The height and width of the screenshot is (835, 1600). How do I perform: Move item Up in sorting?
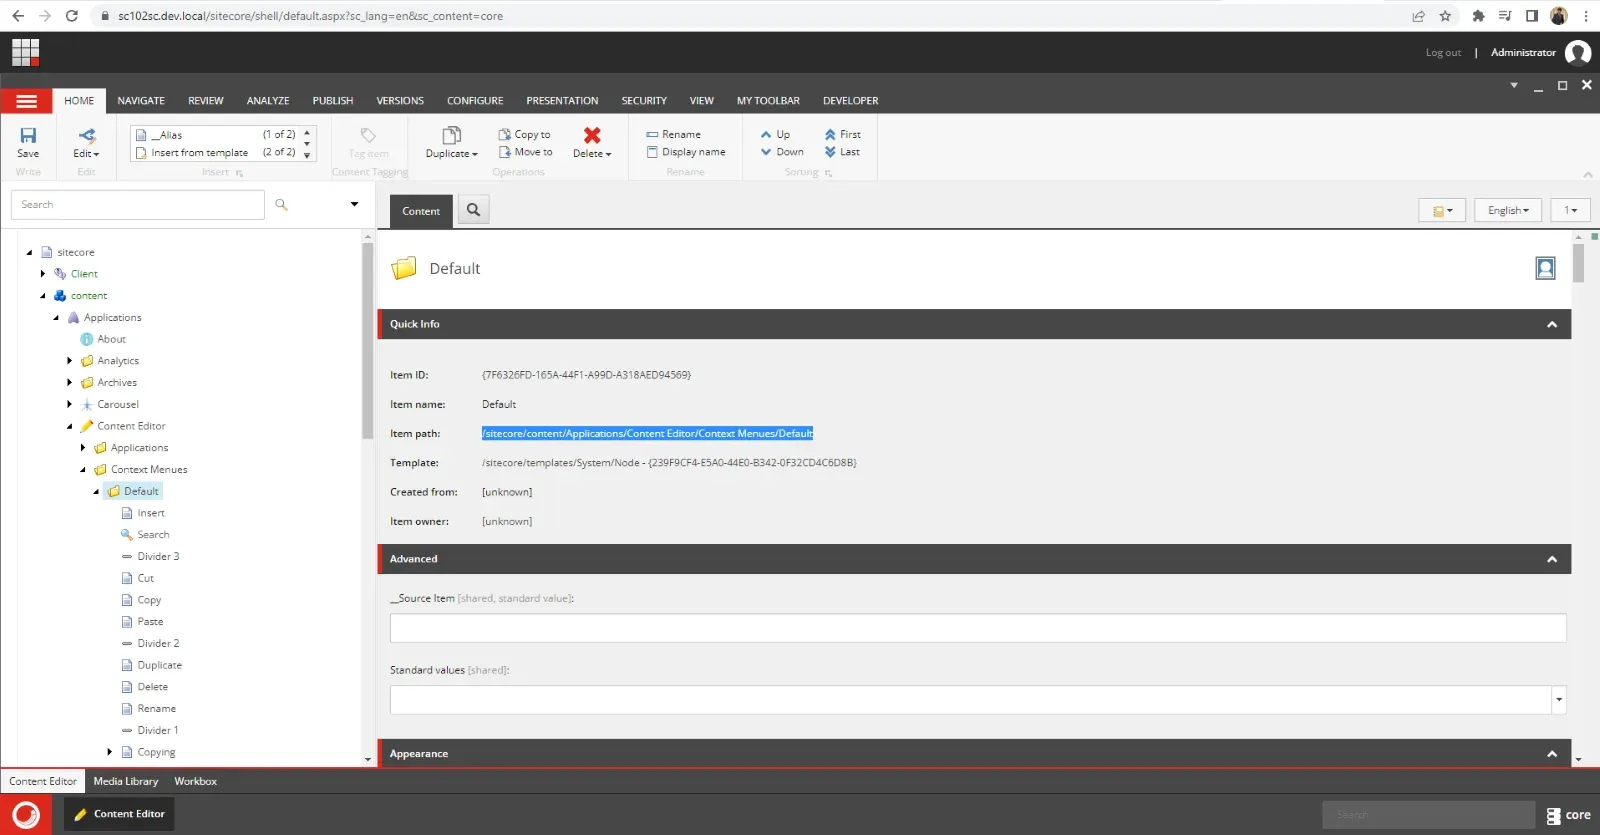point(775,134)
